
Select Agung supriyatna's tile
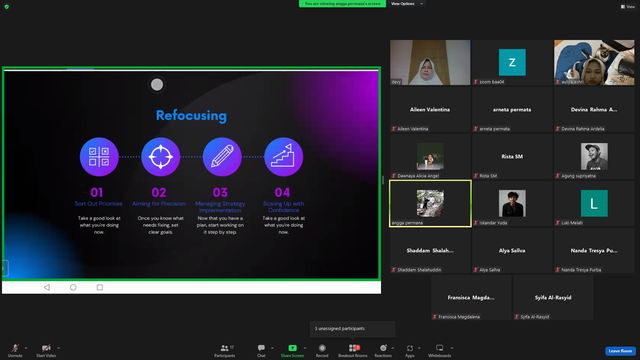[594, 156]
